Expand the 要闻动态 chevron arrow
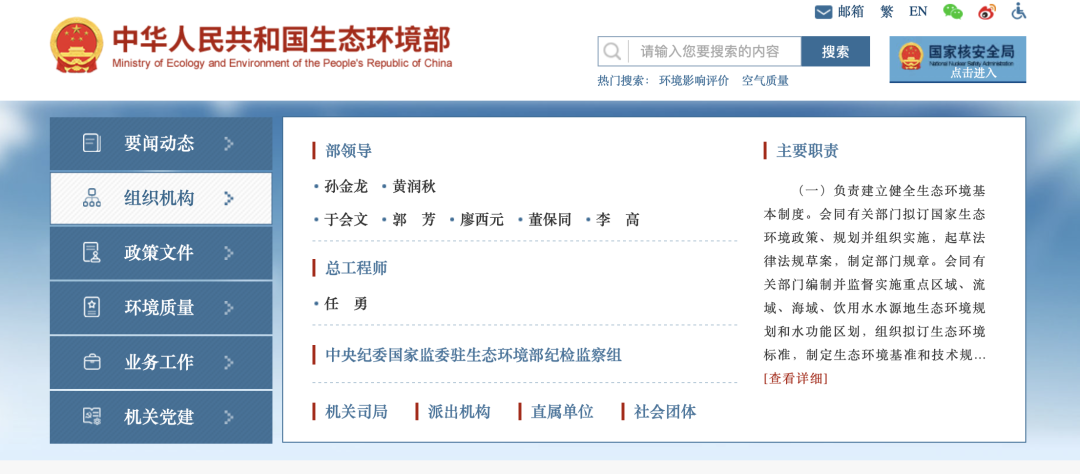The width and height of the screenshot is (1080, 474). tap(229, 143)
